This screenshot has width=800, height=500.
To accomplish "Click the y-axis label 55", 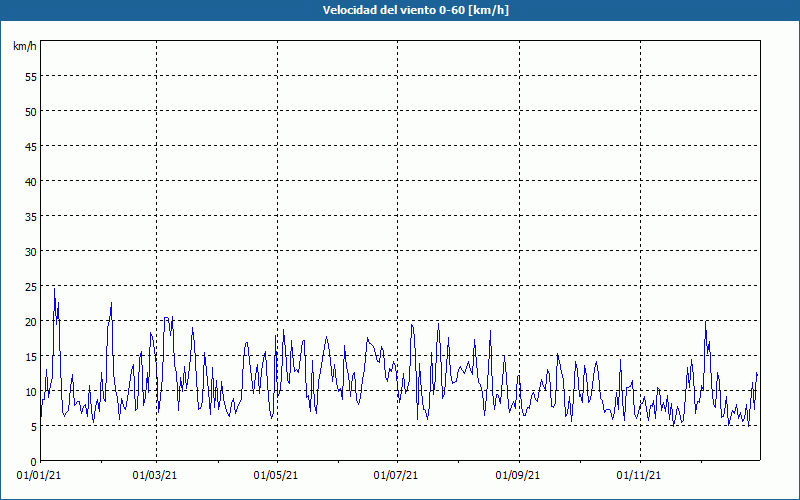I will (x=31, y=77).
